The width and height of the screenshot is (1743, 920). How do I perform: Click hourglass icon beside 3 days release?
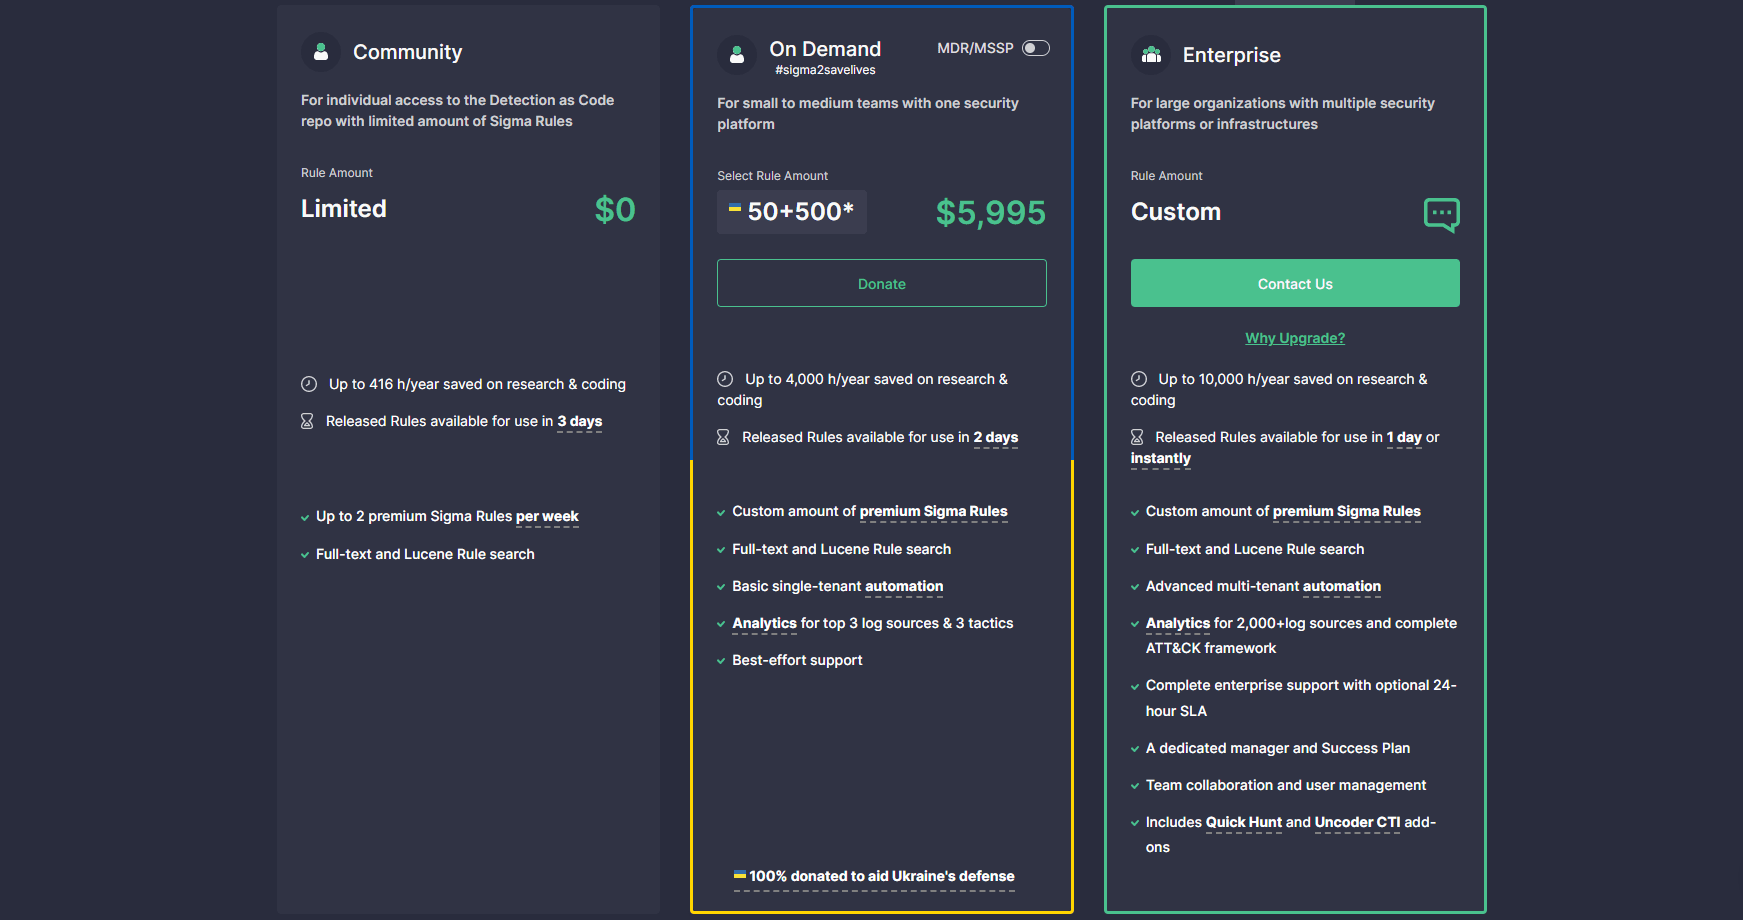[x=307, y=421]
